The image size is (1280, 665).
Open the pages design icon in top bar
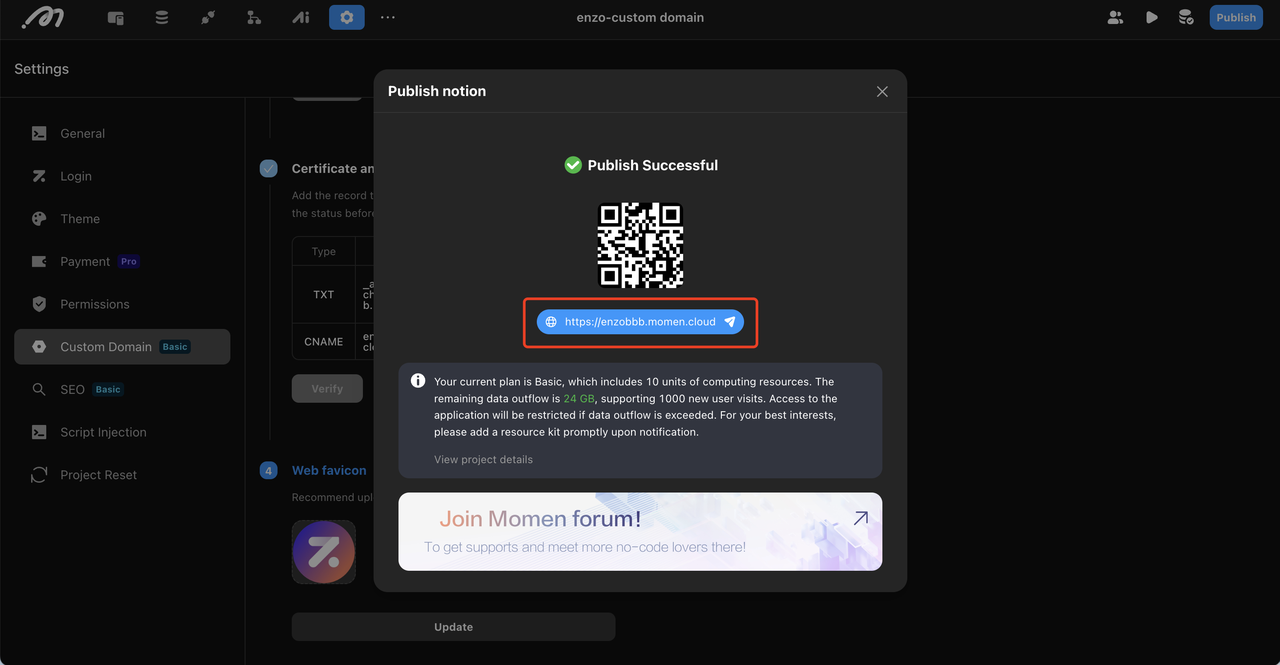(116, 17)
